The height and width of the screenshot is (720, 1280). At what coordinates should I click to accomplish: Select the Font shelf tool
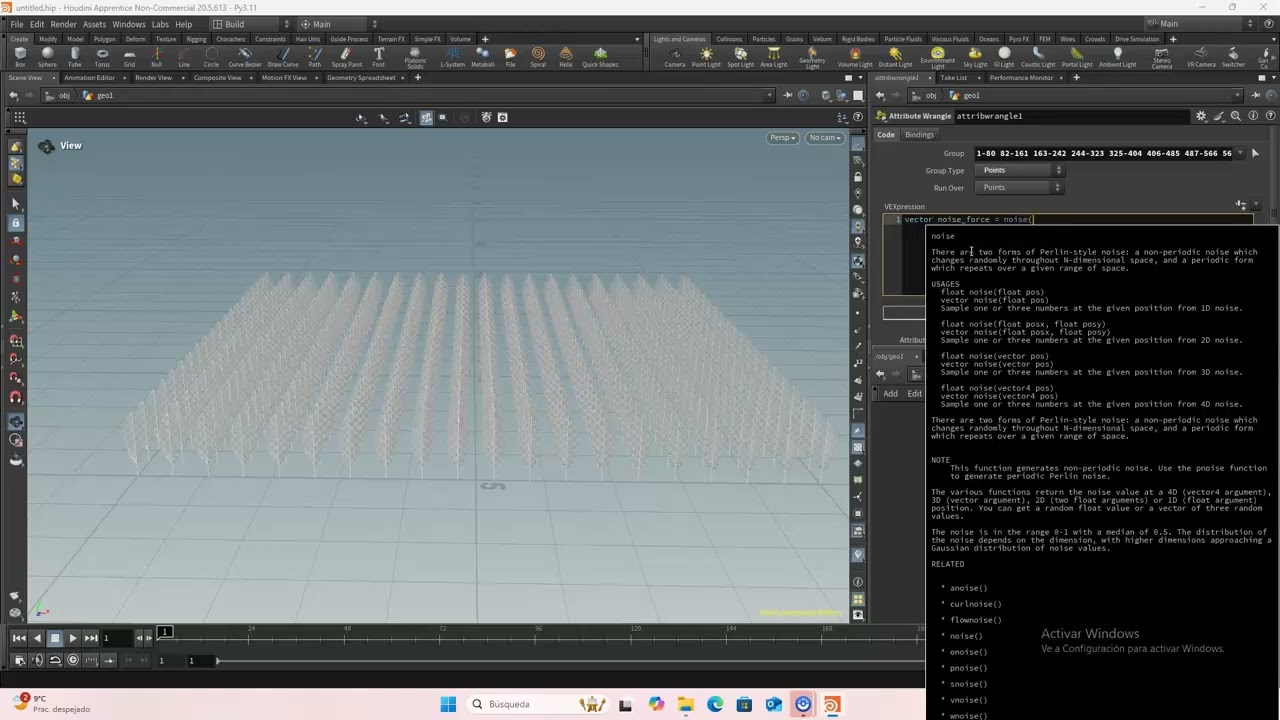coord(378,57)
